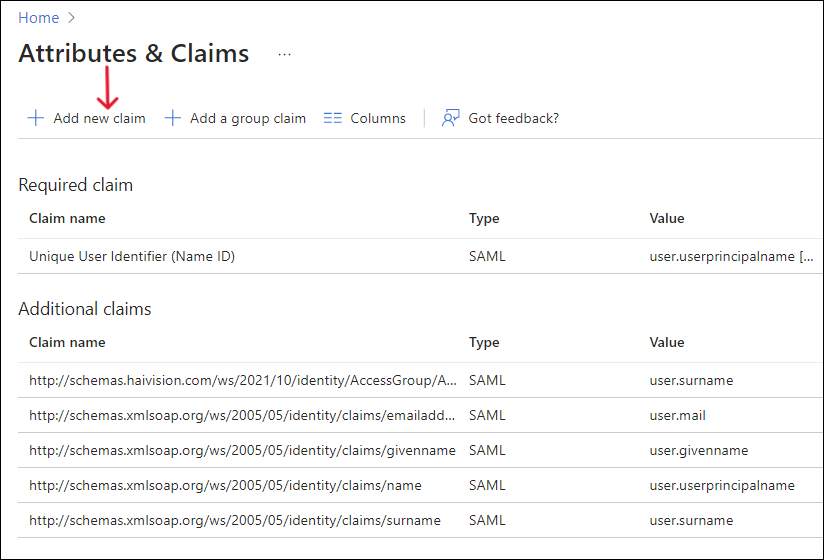Click the Required claim Value column header
This screenshot has height=560, width=824.
[667, 218]
